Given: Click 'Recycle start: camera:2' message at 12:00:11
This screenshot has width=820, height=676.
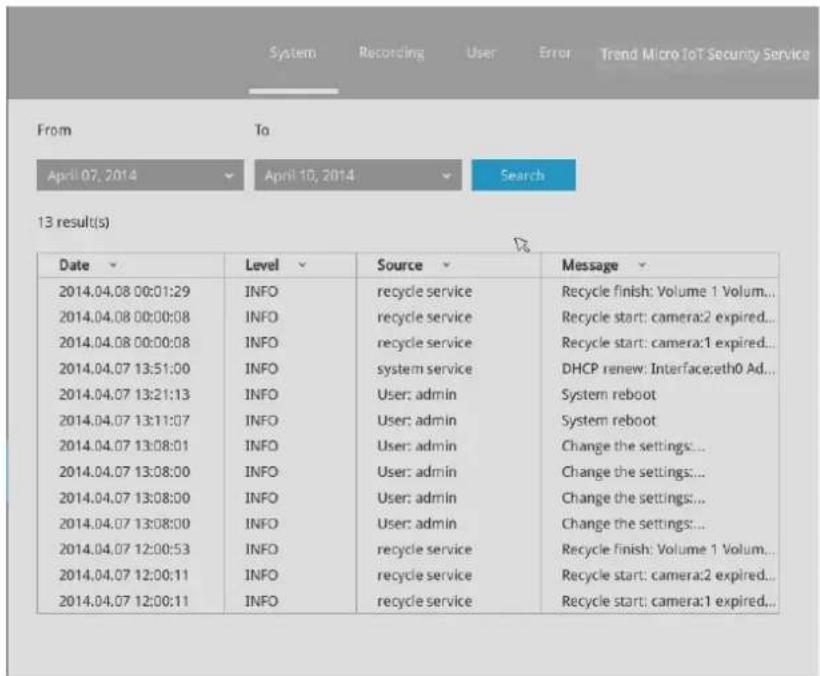Looking at the screenshot, I should 668,575.
